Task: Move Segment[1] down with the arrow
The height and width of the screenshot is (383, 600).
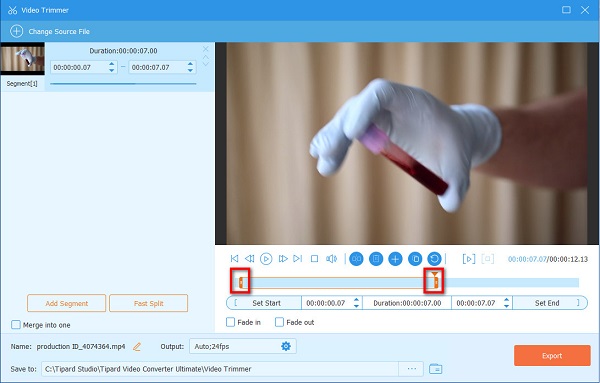Action: 205,64
